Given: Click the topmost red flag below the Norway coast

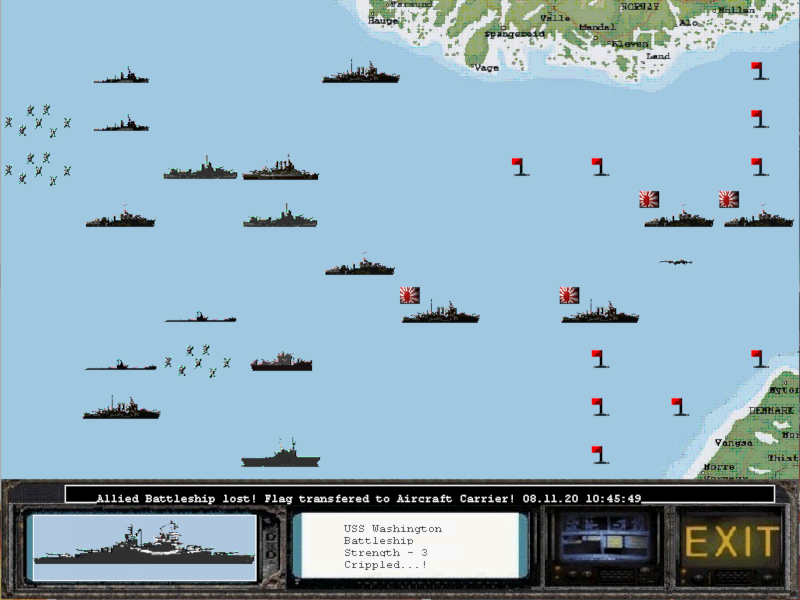Looking at the screenshot, I should coord(759,71).
